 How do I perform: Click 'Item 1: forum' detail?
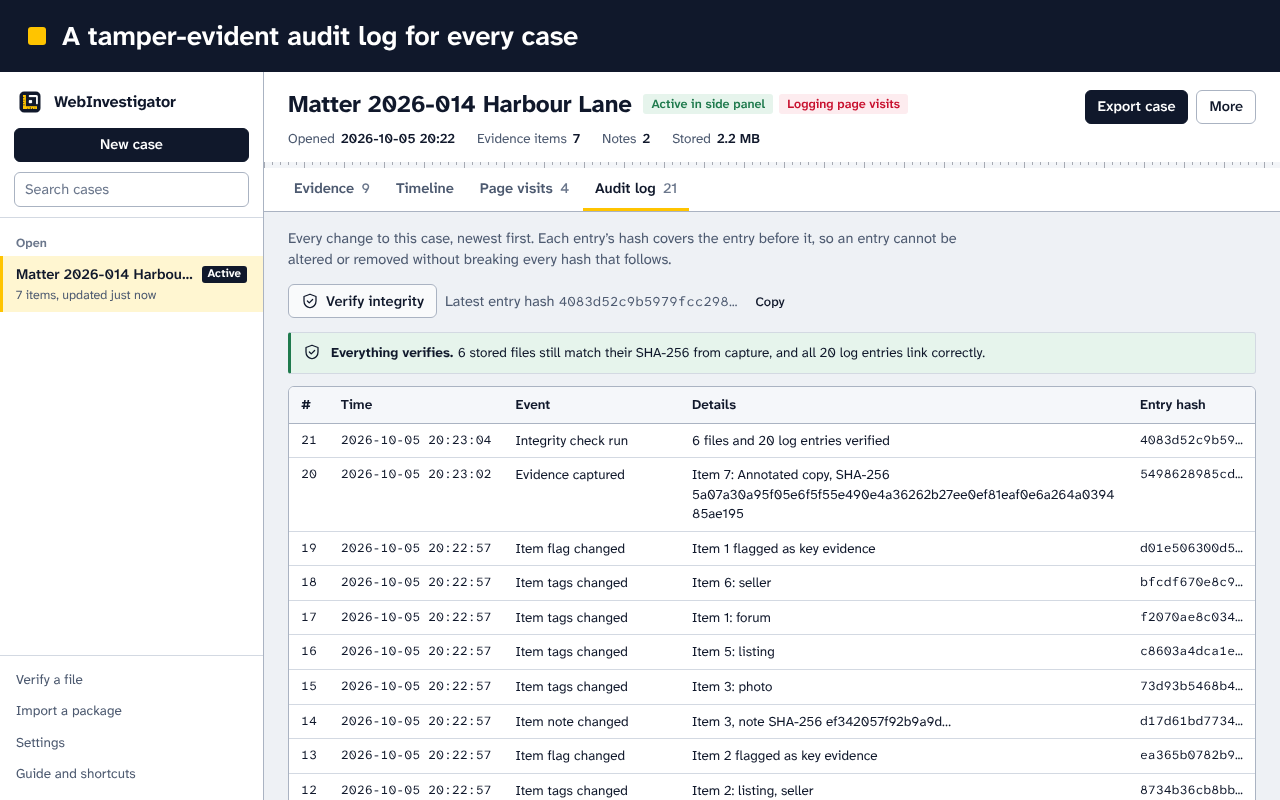731,618
